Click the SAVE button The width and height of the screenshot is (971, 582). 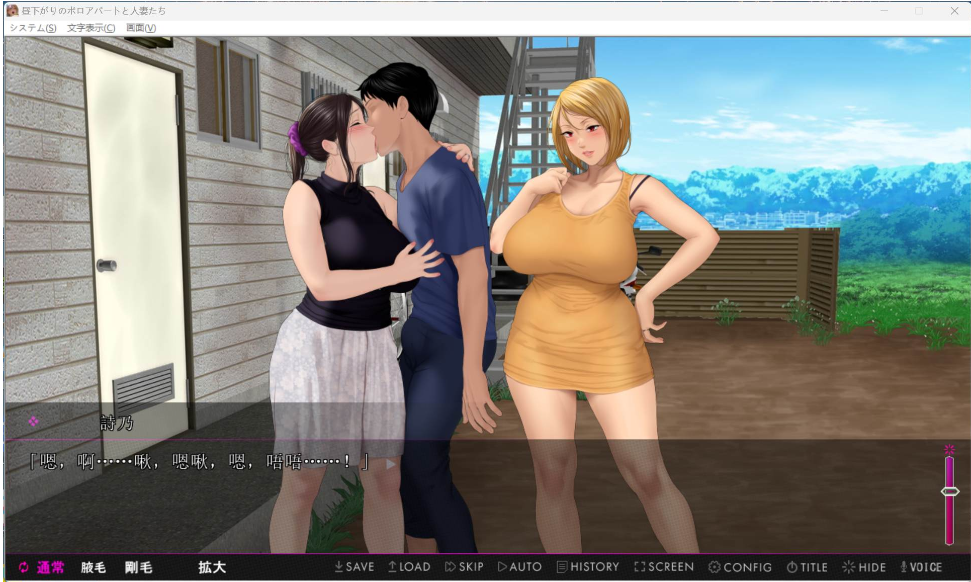click(x=354, y=567)
